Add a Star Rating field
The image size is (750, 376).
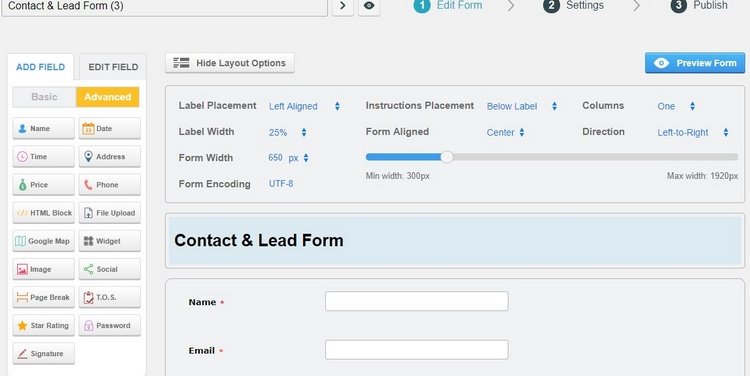click(x=44, y=325)
